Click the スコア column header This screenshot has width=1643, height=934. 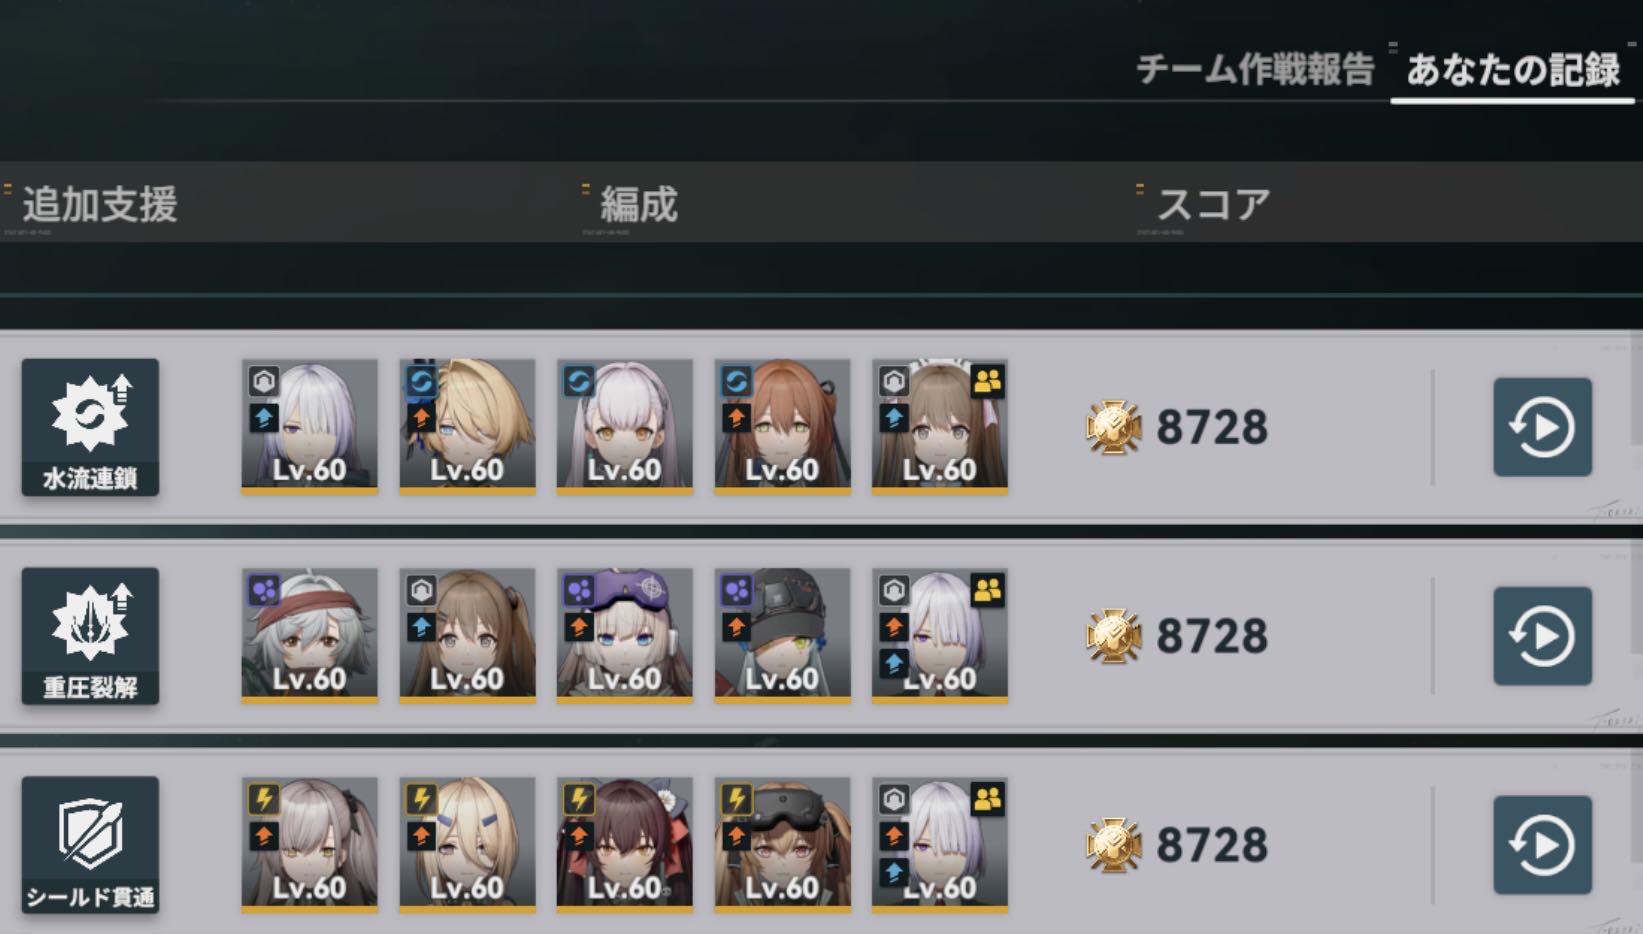coord(1213,204)
